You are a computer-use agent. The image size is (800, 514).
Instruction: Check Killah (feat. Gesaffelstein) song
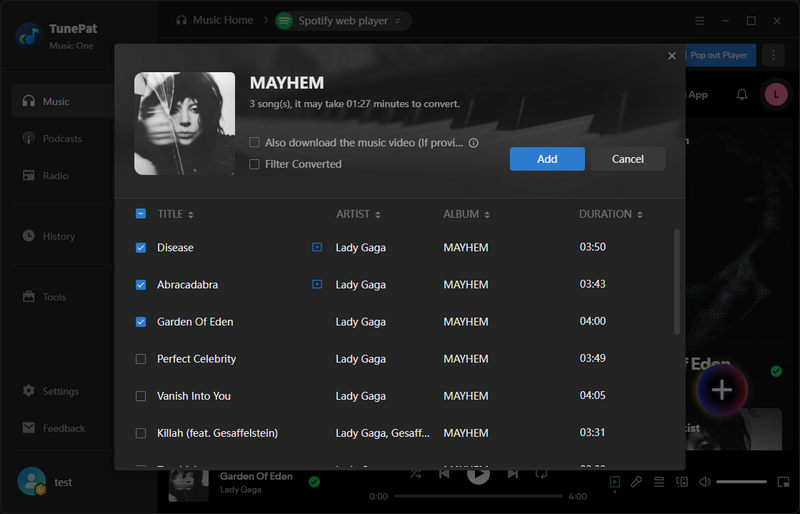[x=141, y=433]
